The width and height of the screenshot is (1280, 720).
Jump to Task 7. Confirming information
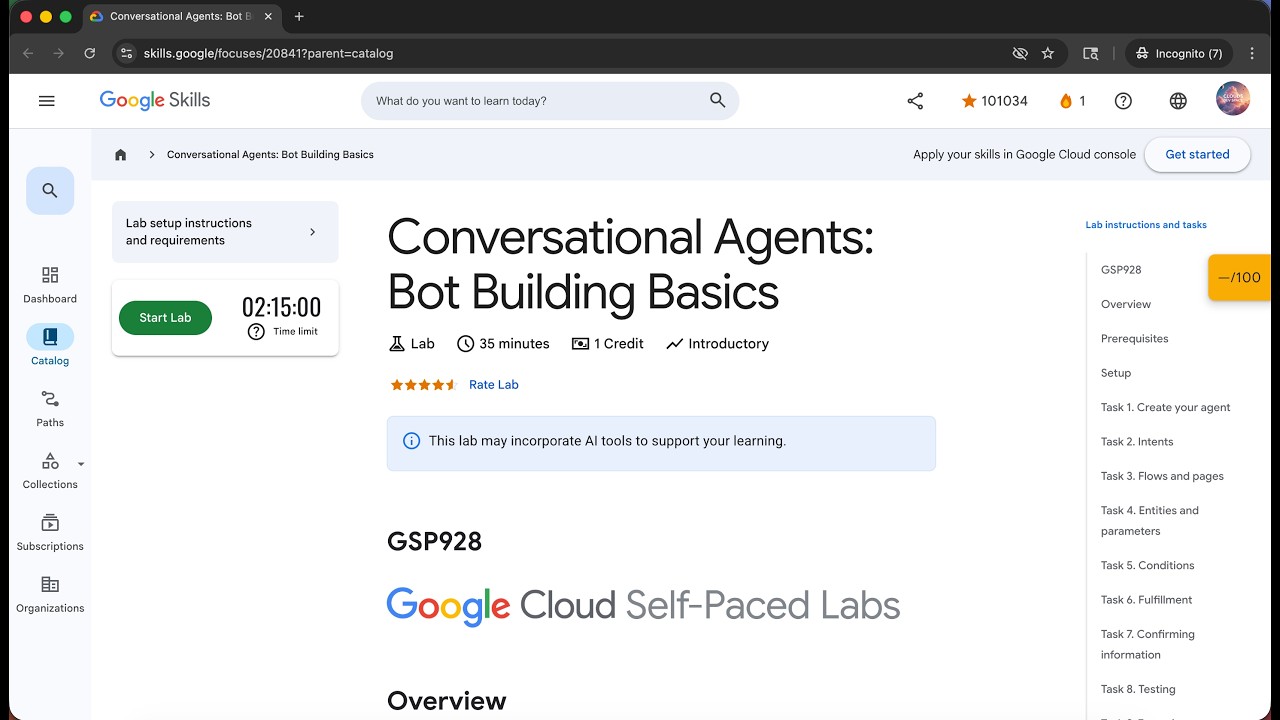[x=1148, y=645]
